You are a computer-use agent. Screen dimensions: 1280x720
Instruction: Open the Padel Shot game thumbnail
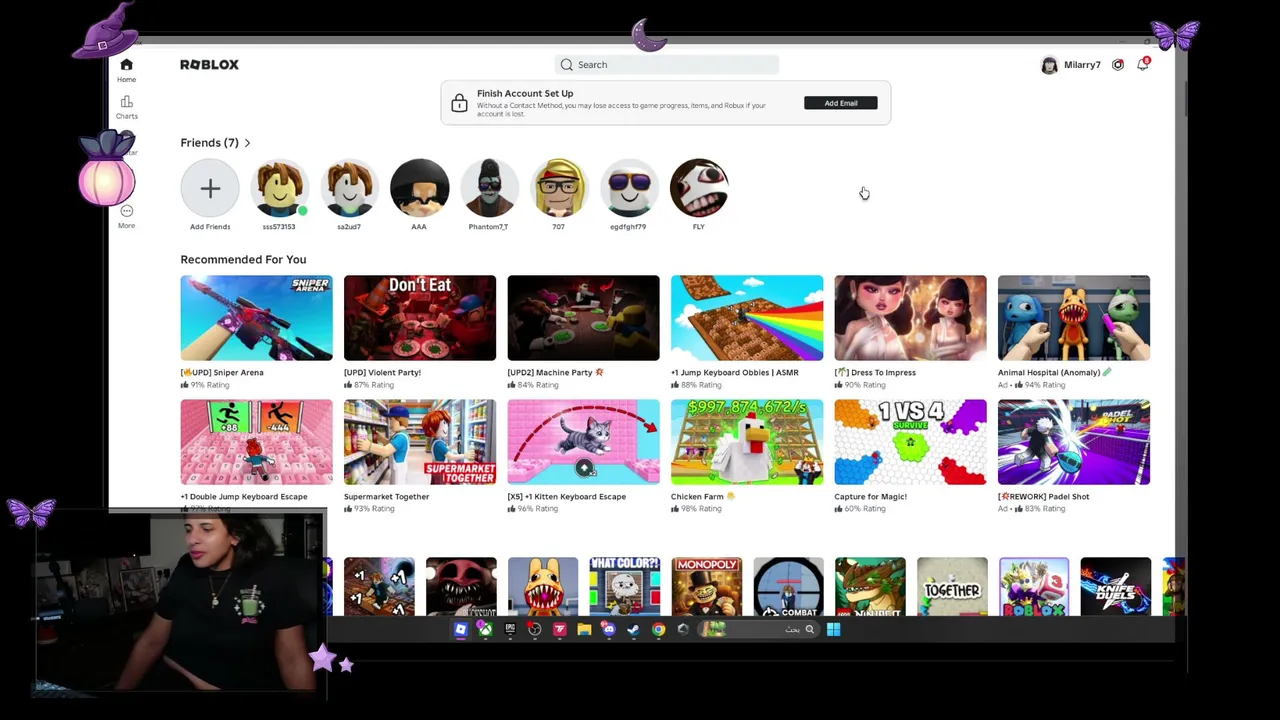[1074, 442]
